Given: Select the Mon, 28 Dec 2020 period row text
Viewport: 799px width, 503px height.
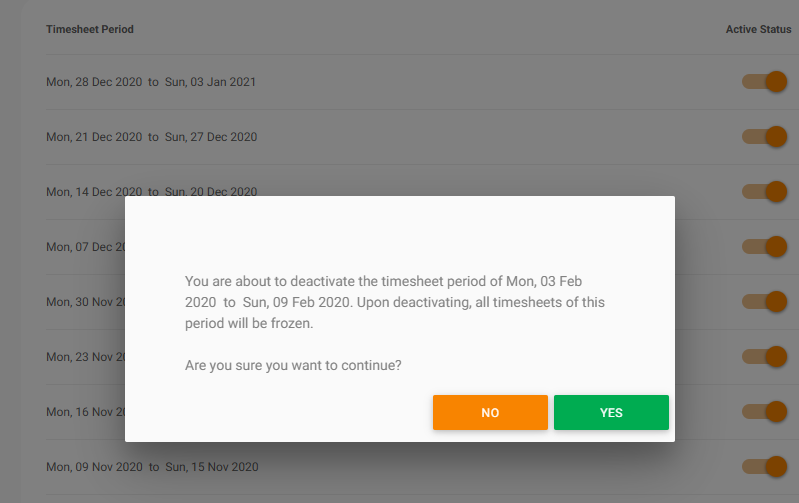Looking at the screenshot, I should click(151, 82).
